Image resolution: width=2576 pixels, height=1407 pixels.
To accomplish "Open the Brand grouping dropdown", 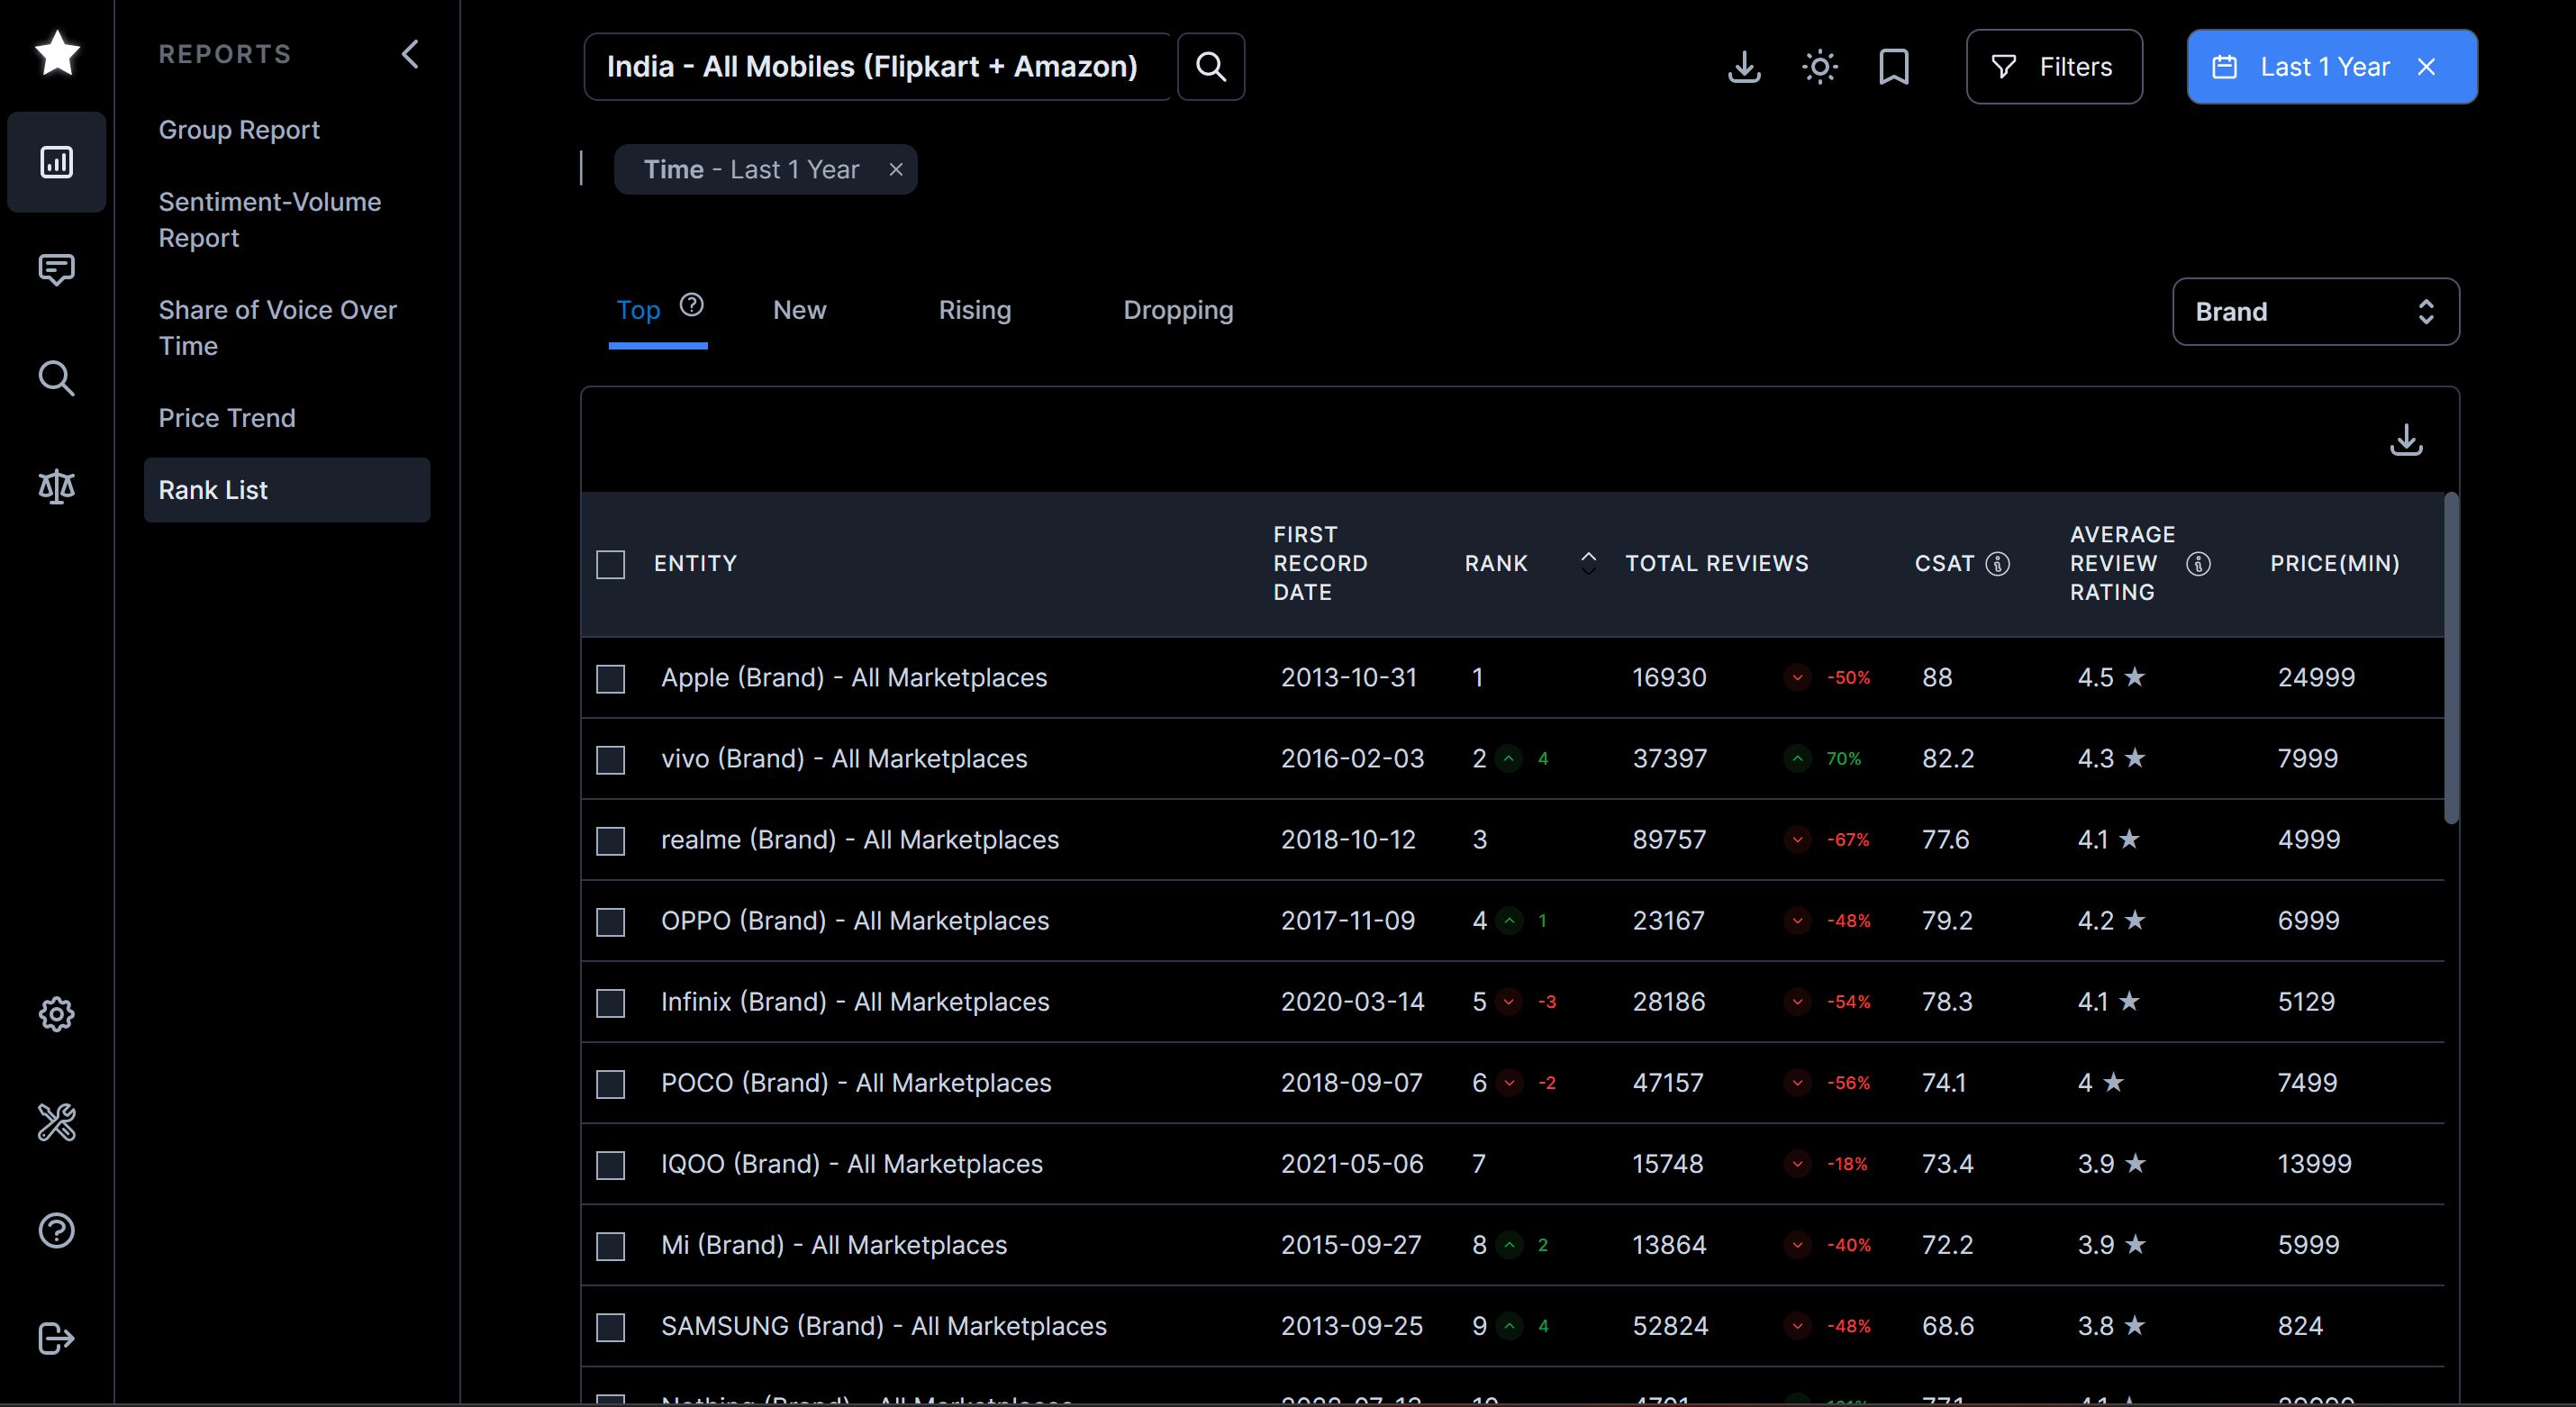I will pyautogui.click(x=2315, y=312).
